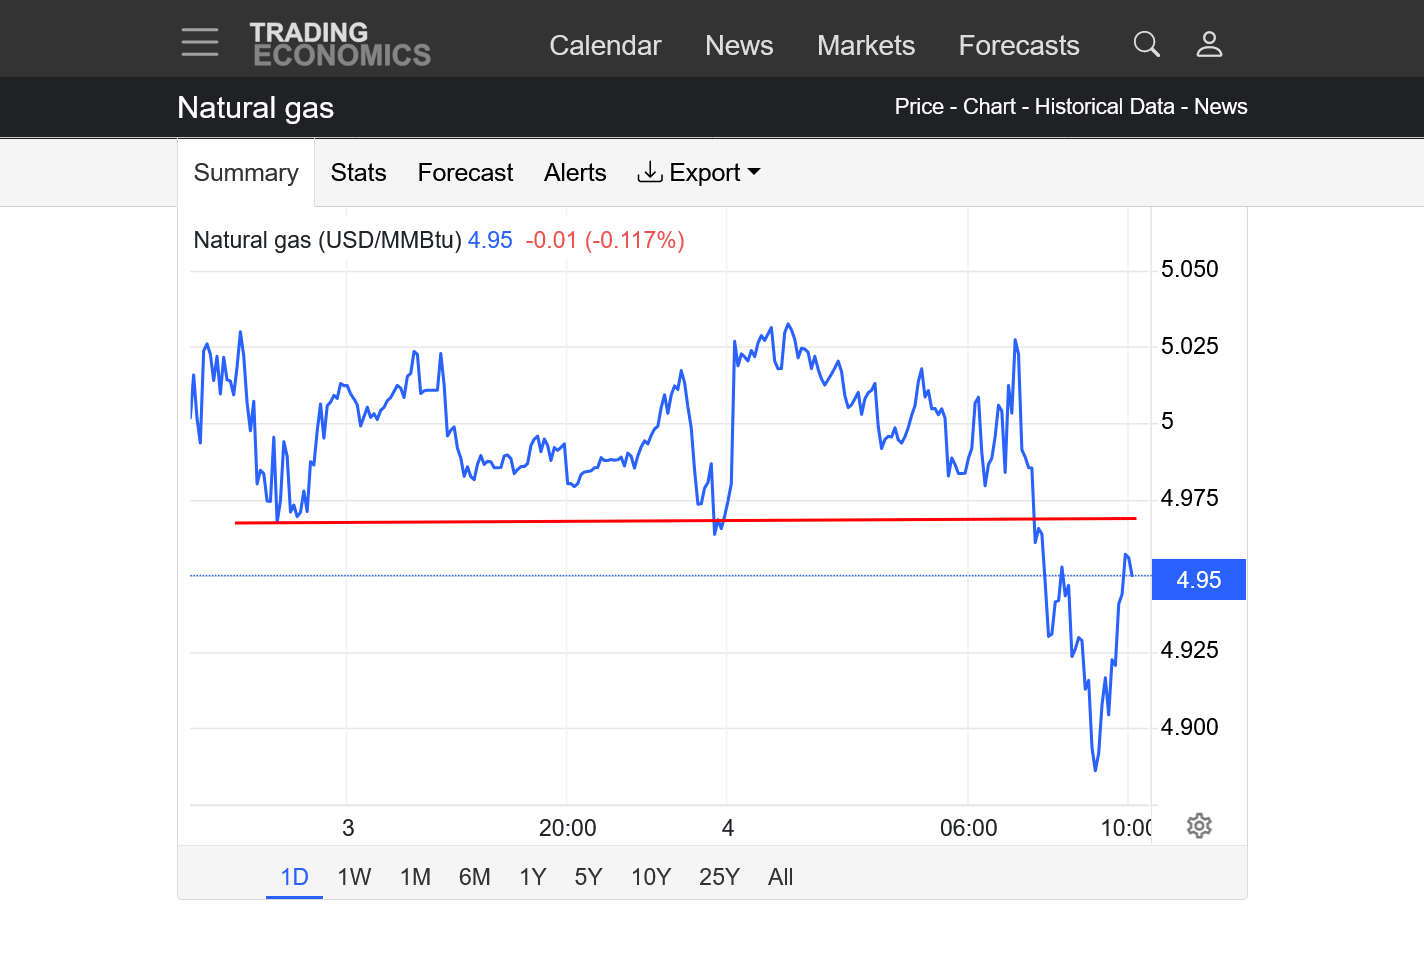This screenshot has width=1424, height=961.
Task: Switch chart to 5Y range
Action: click(588, 877)
